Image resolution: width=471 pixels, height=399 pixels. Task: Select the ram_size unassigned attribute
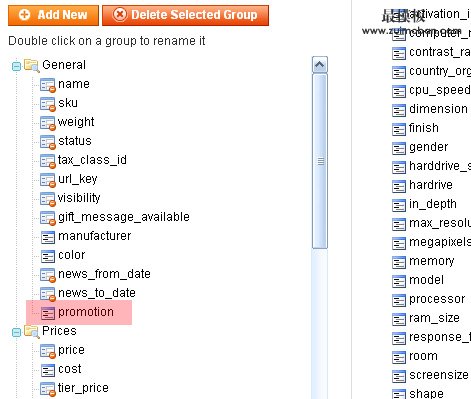pyautogui.click(x=434, y=318)
